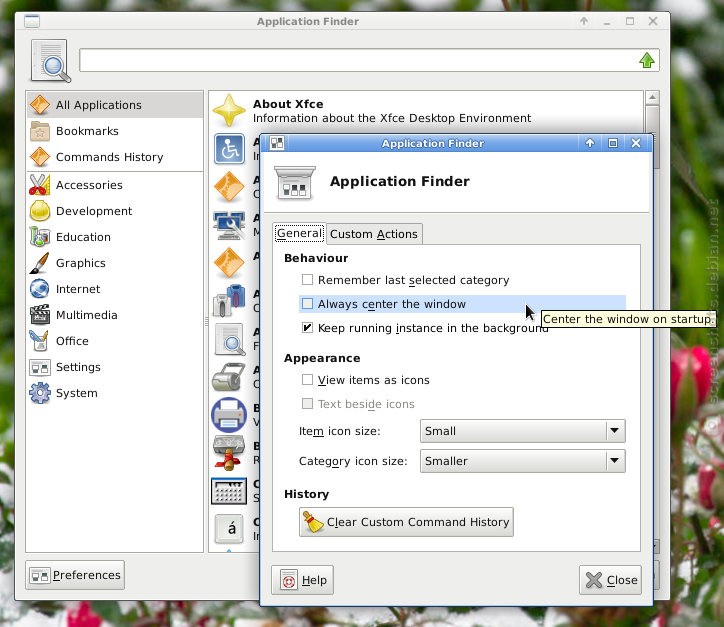
Task: Click the System gear icon
Action: [x=40, y=393]
